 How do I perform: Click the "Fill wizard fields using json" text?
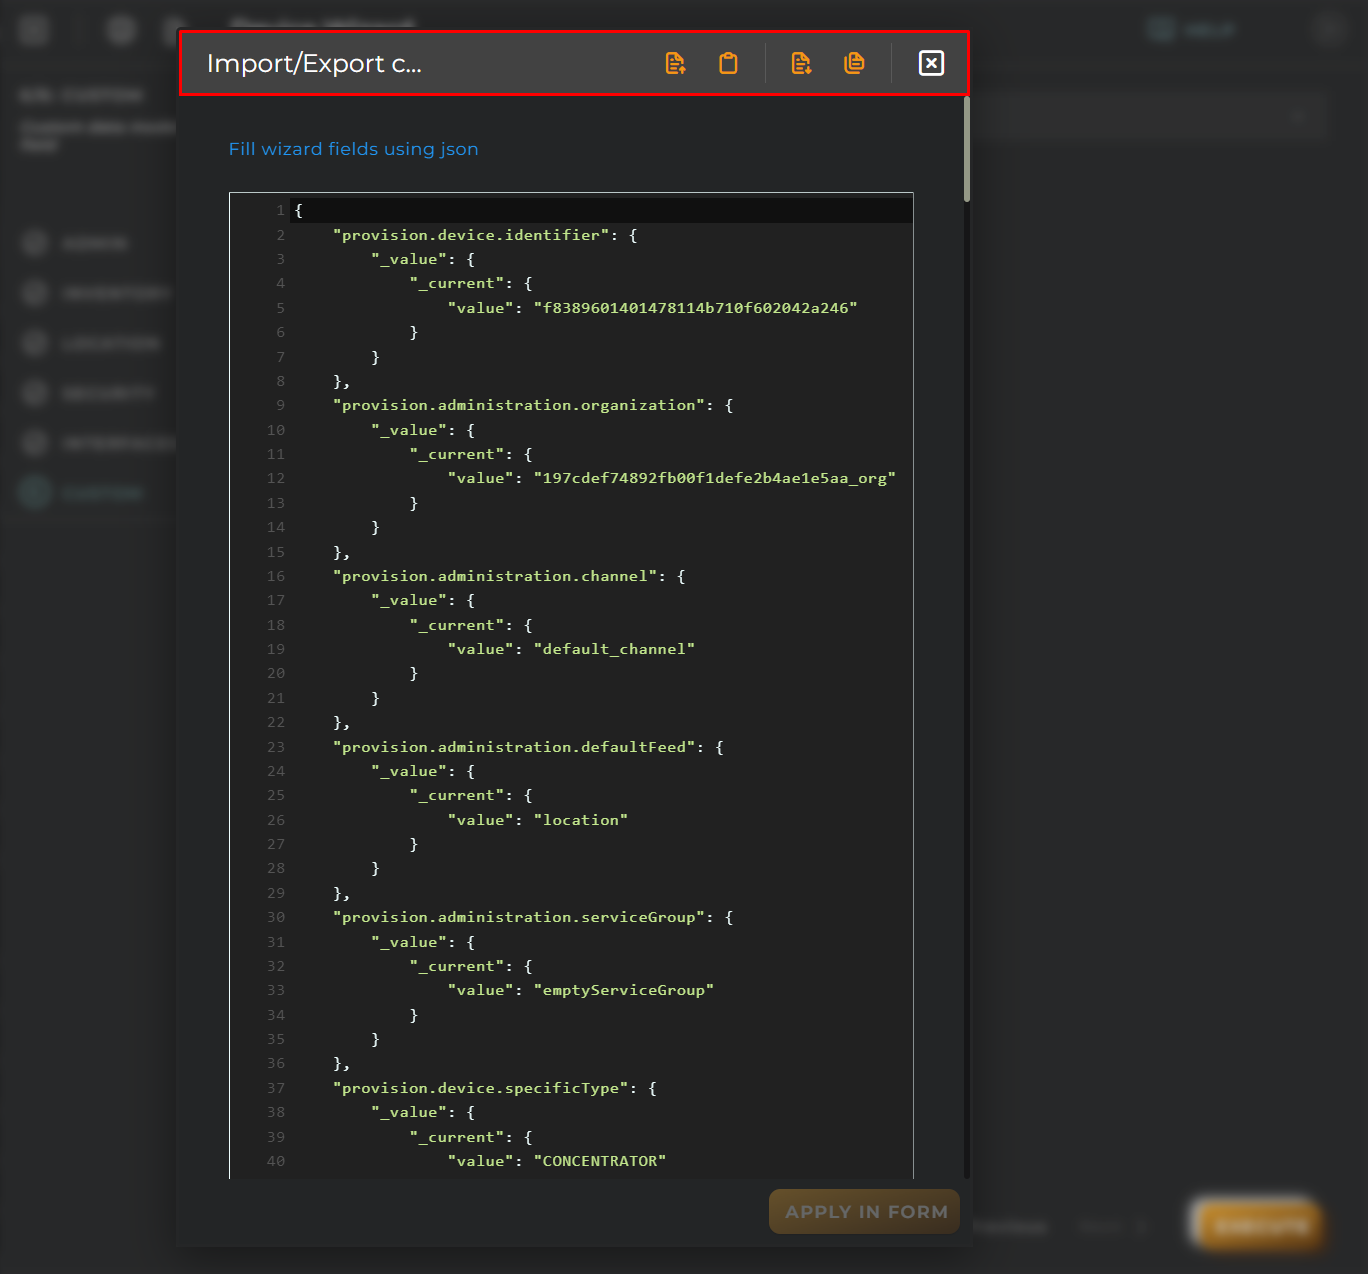click(353, 149)
